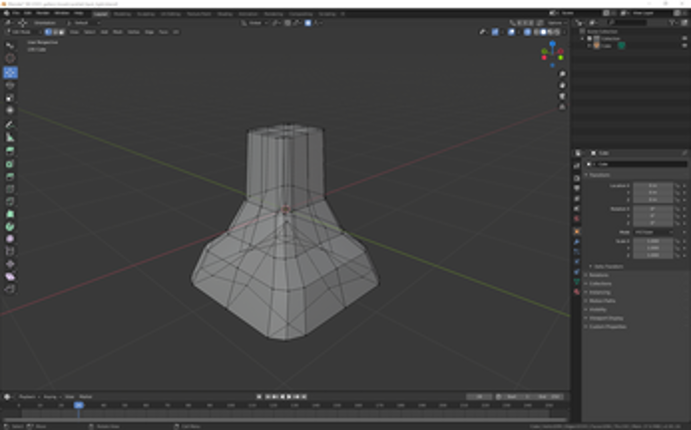Choose the Loop Cut tool
Image resolution: width=691 pixels, height=430 pixels.
click(x=10, y=189)
